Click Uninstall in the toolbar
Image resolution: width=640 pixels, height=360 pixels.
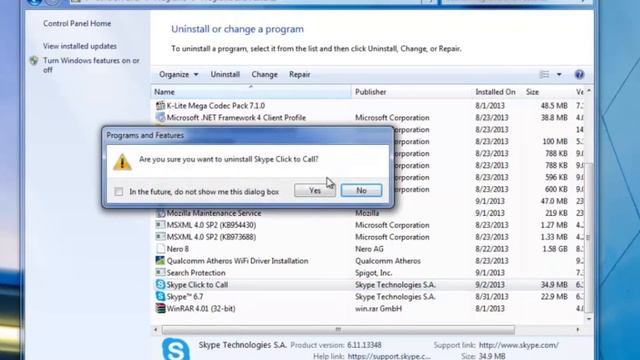click(225, 75)
